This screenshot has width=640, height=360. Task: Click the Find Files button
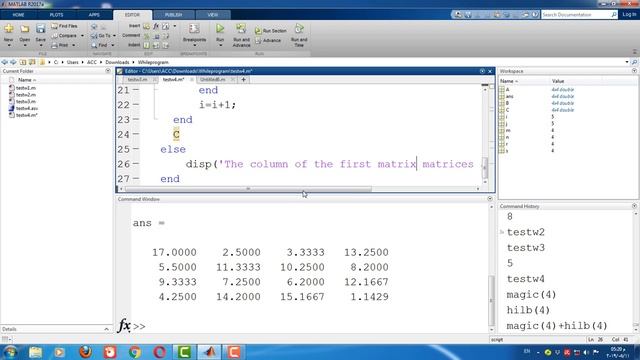64,26
